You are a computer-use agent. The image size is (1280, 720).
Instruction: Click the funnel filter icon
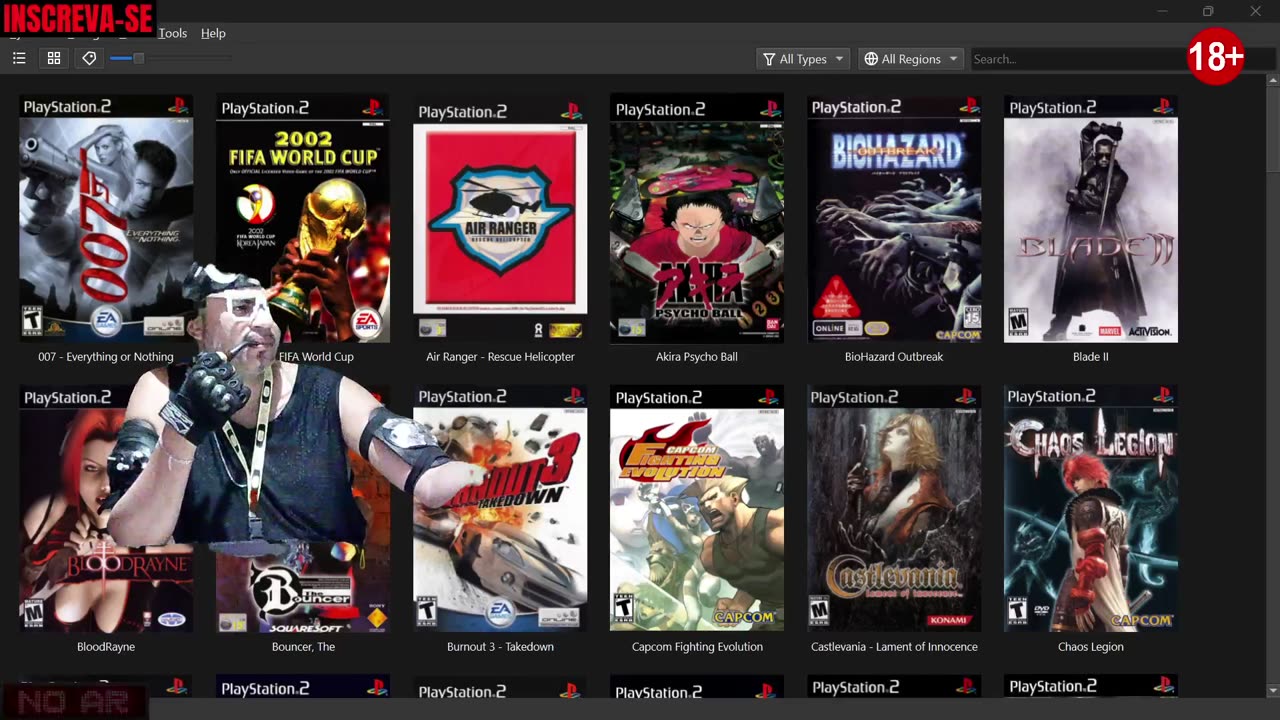[x=769, y=59]
